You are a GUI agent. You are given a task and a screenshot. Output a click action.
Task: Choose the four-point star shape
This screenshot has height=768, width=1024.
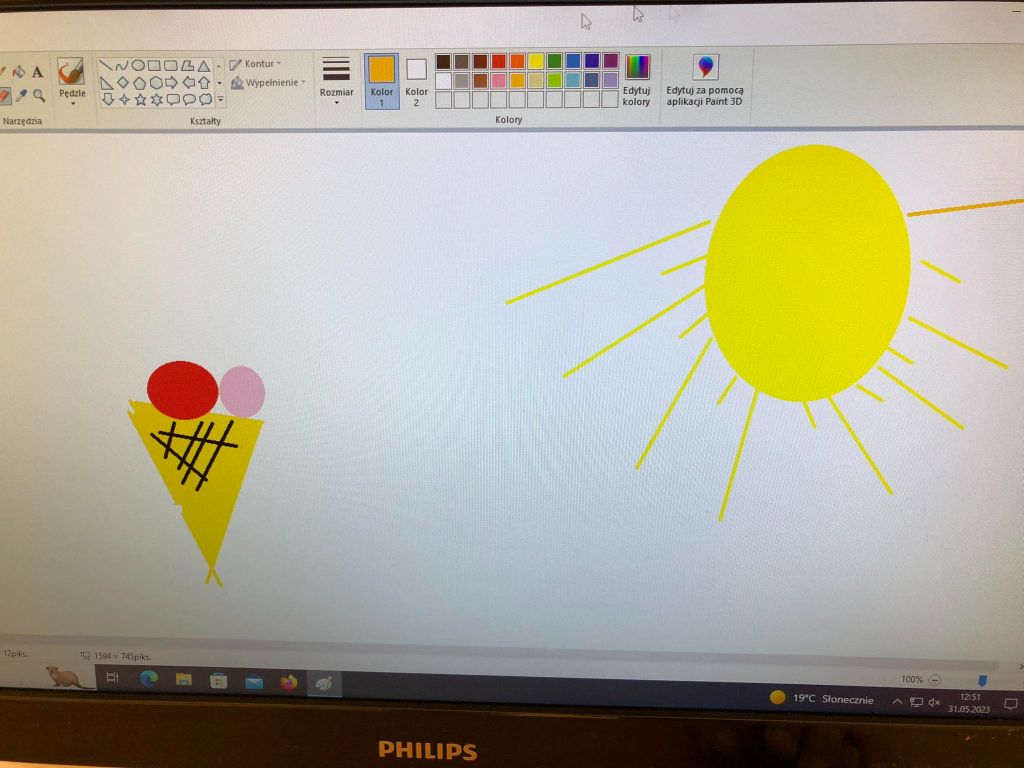[x=124, y=99]
